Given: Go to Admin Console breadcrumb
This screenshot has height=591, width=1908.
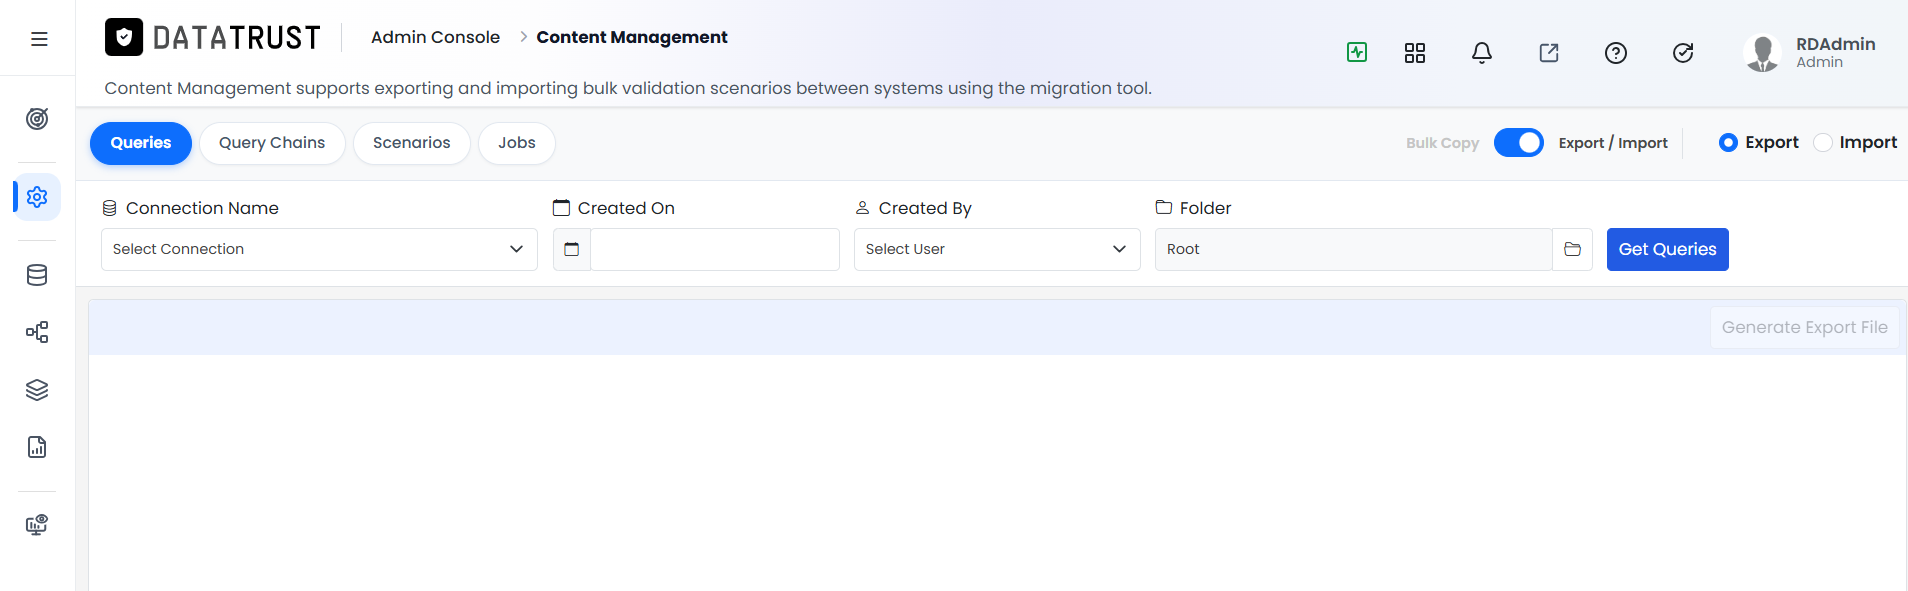Looking at the screenshot, I should click(435, 37).
